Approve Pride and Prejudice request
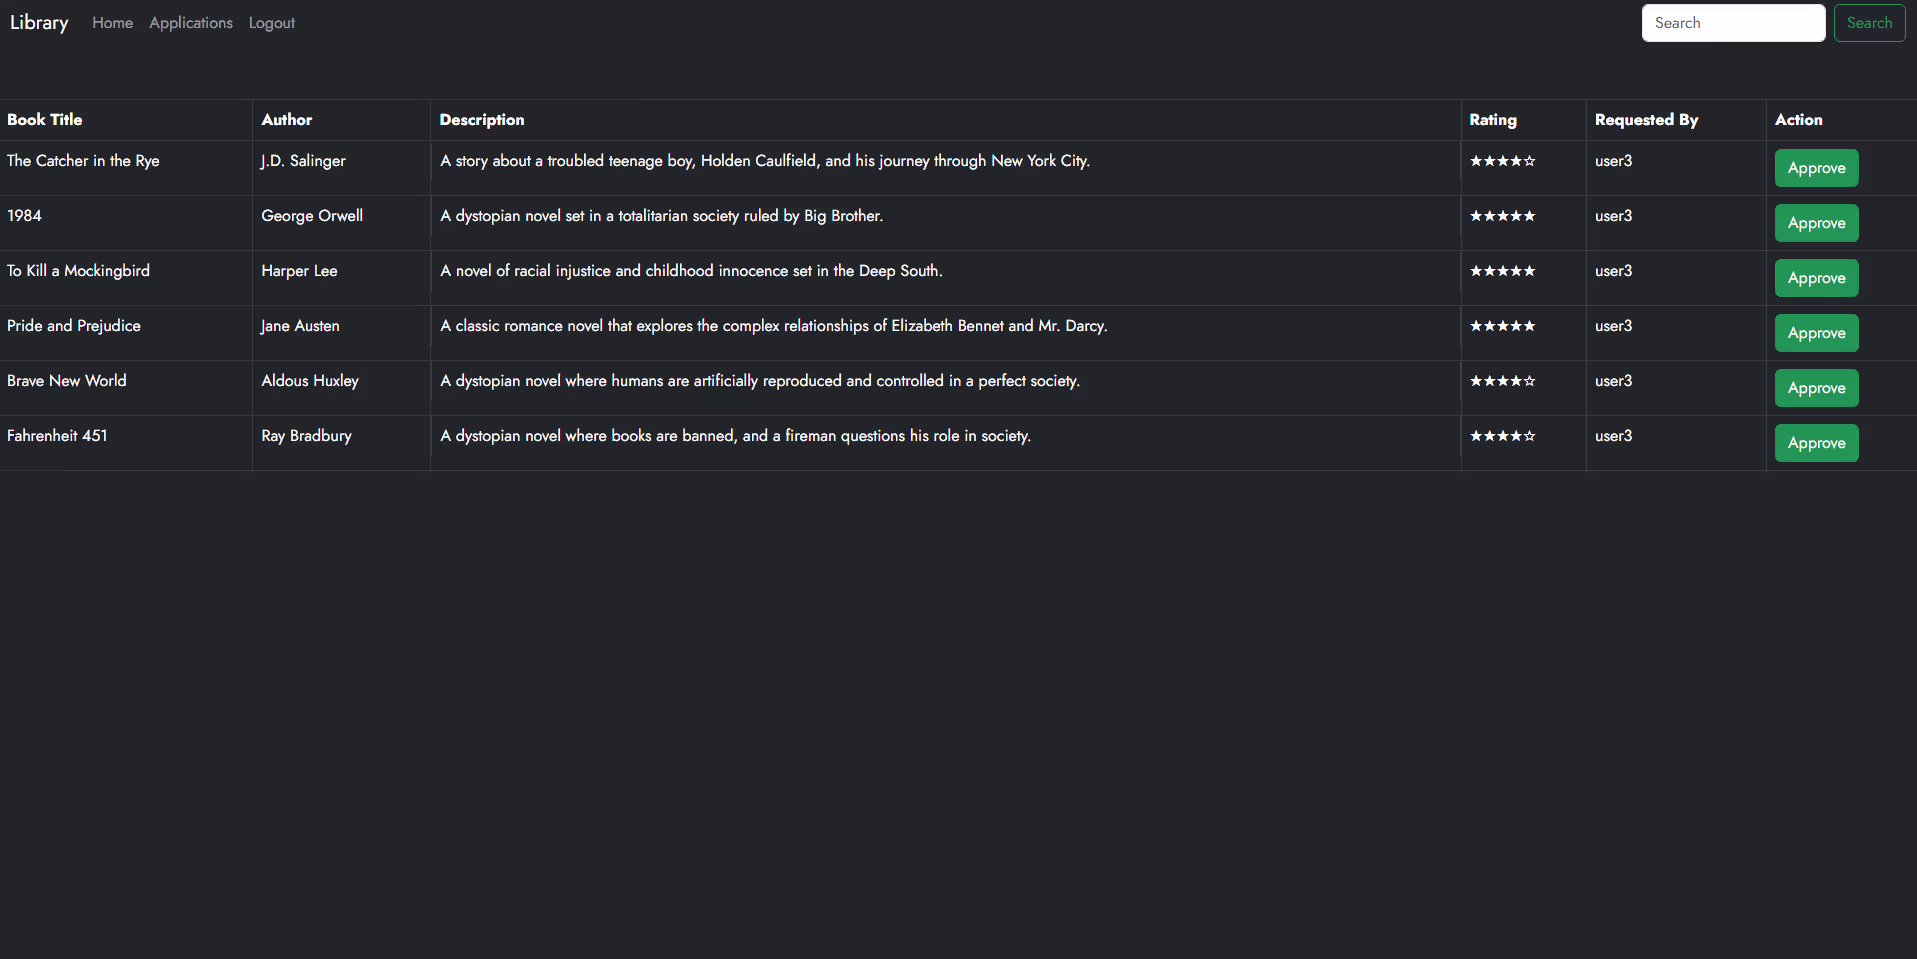This screenshot has height=959, width=1917. 1815,333
